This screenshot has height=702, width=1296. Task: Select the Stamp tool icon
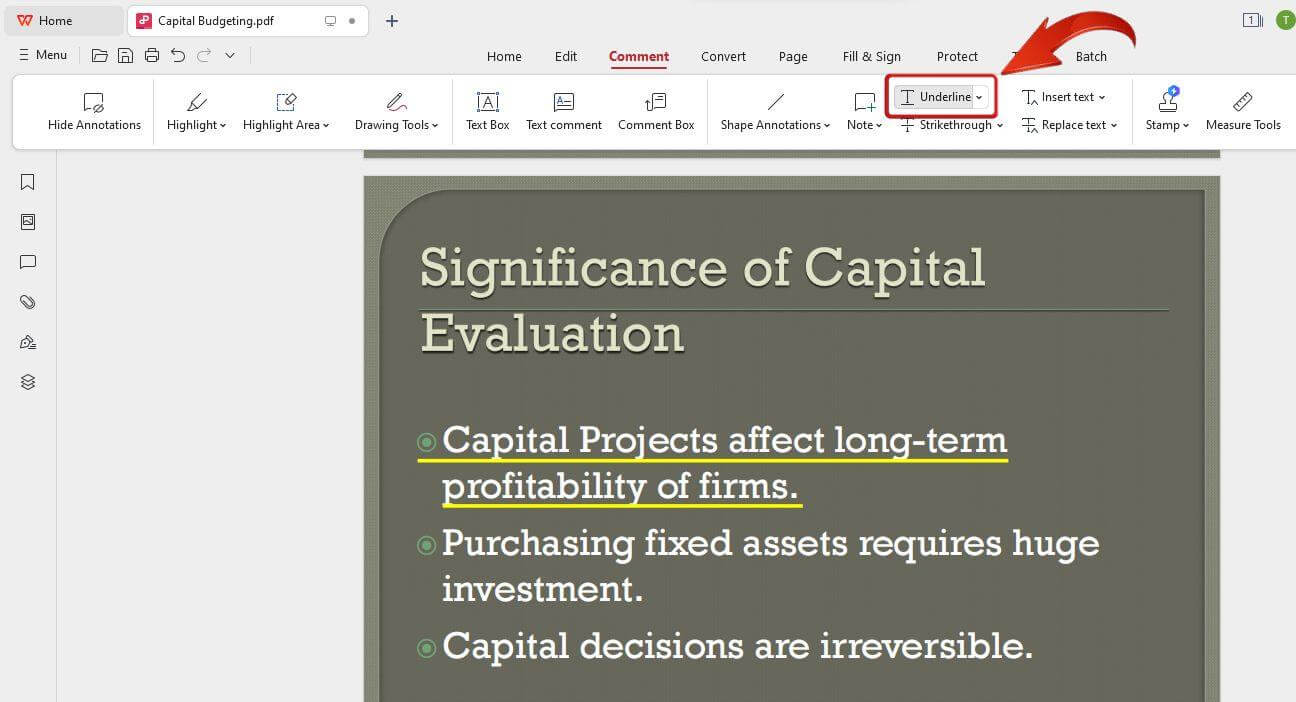click(1168, 100)
